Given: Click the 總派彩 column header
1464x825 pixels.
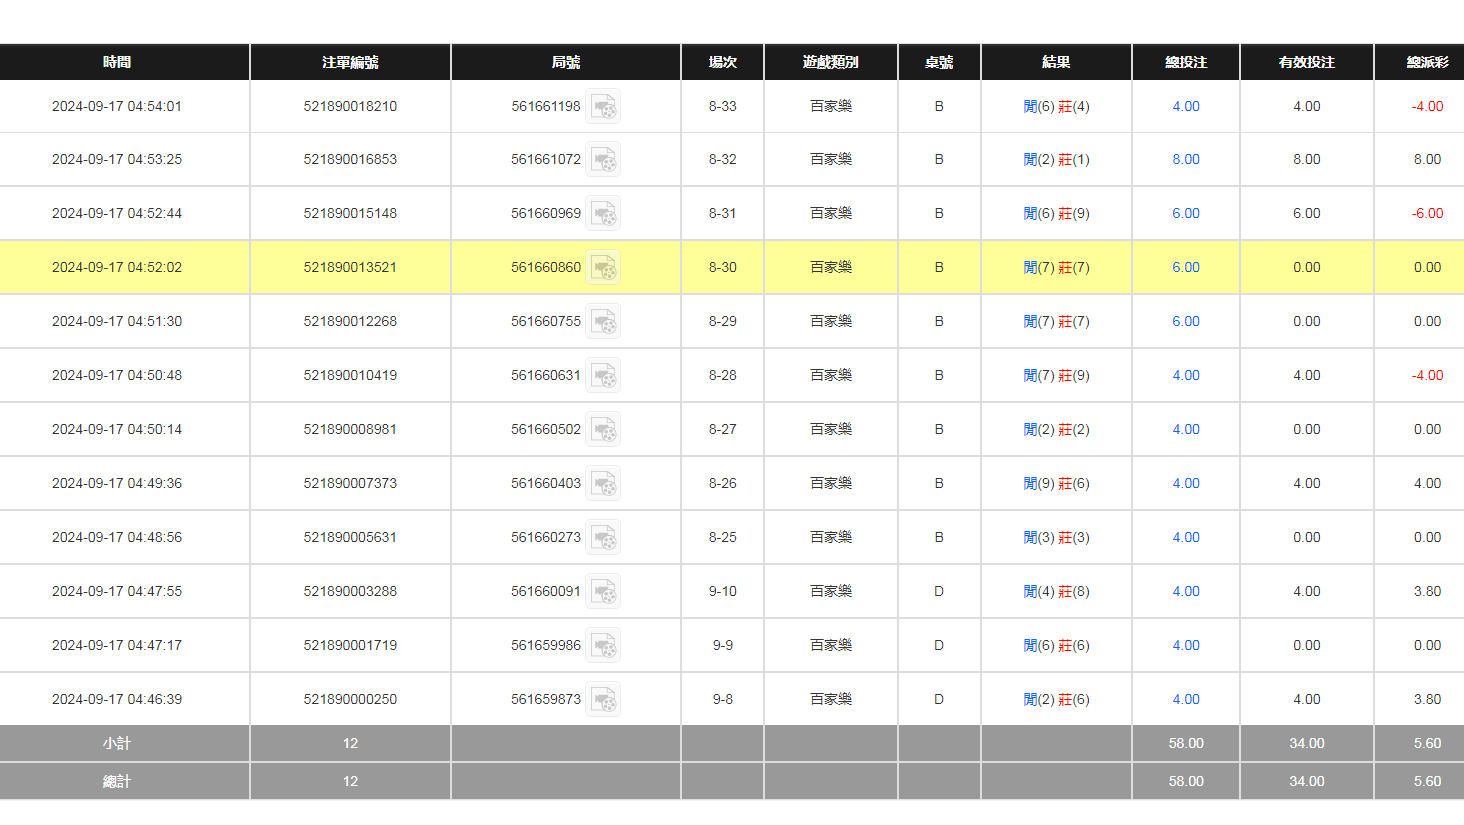Looking at the screenshot, I should tap(1427, 62).
